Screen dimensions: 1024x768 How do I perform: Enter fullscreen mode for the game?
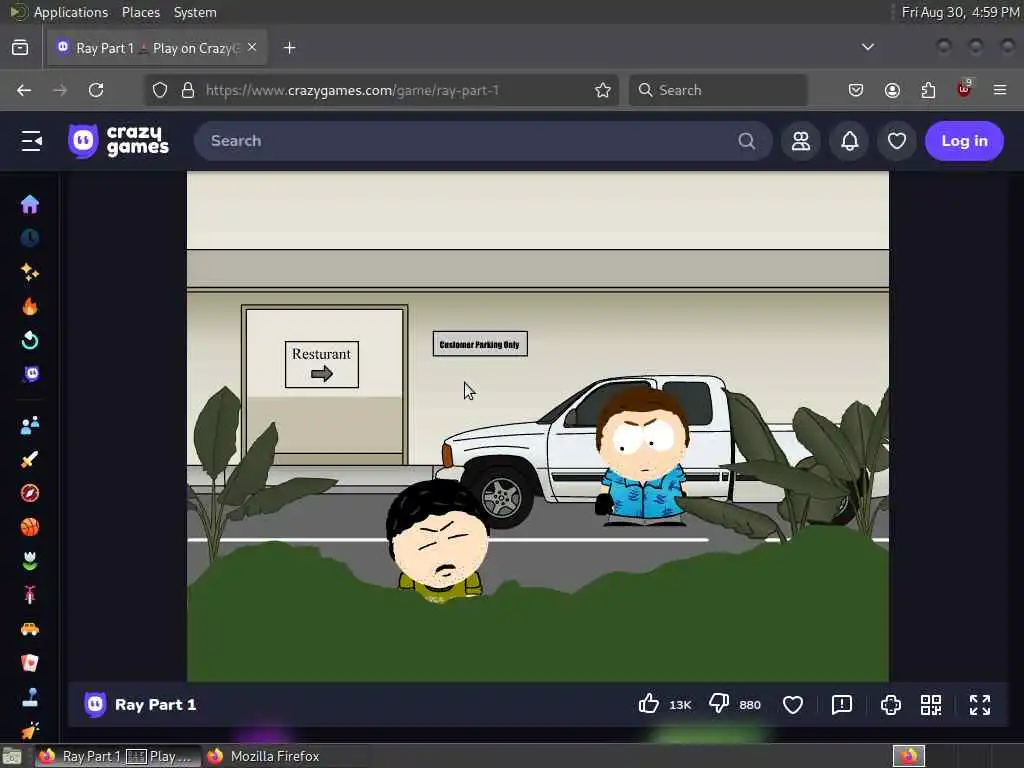(x=980, y=705)
